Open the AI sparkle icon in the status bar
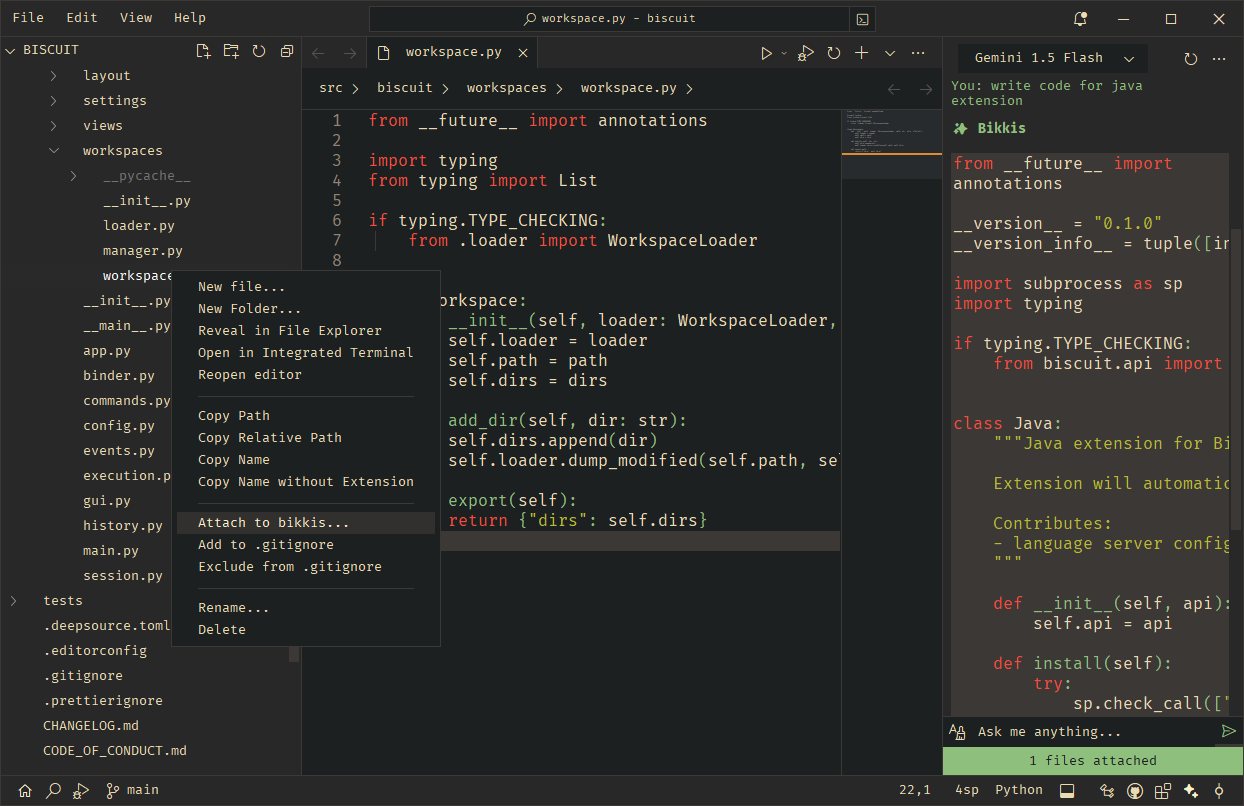This screenshot has width=1244, height=806. [1191, 790]
